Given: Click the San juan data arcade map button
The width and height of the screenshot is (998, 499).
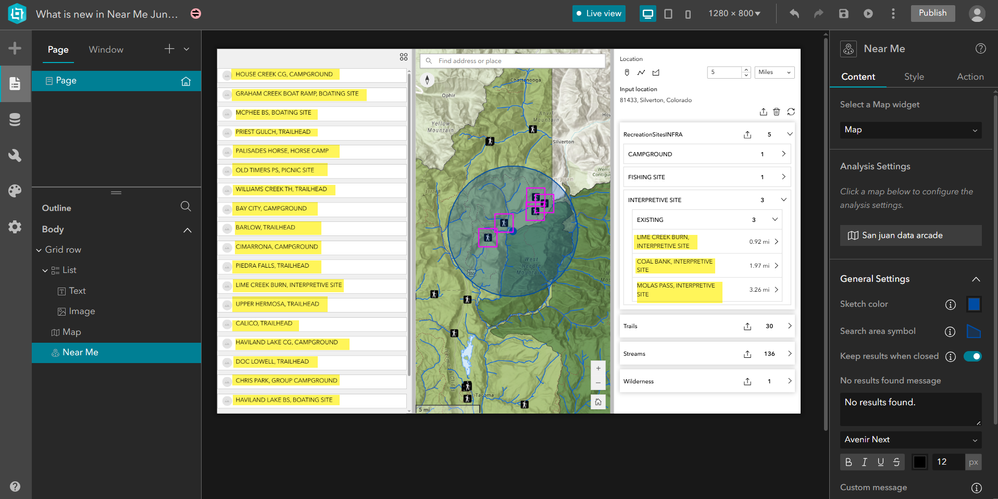Looking at the screenshot, I should 910,236.
